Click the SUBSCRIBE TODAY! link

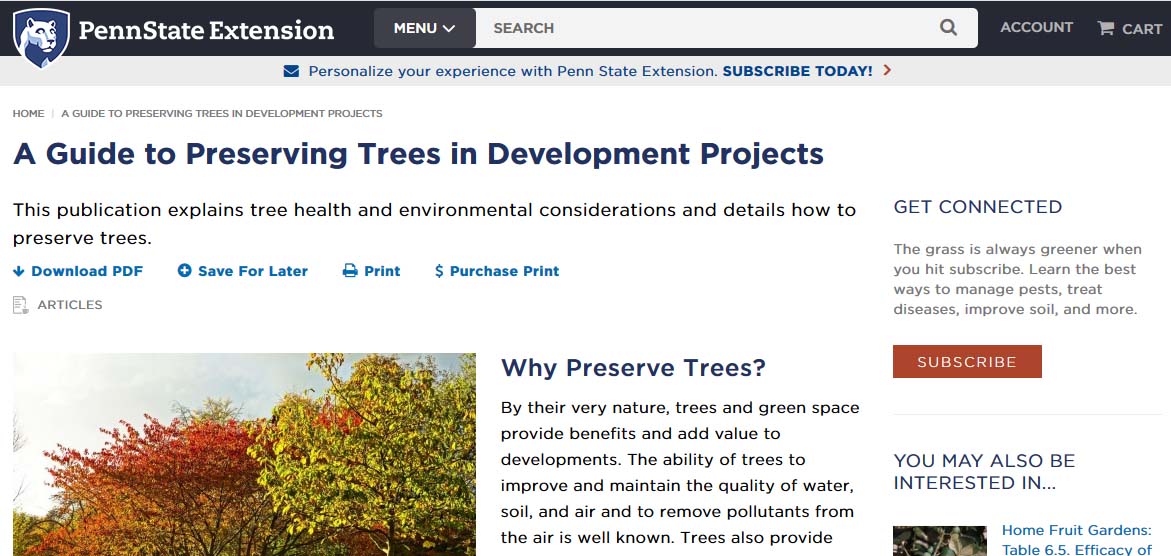pyautogui.click(x=797, y=71)
